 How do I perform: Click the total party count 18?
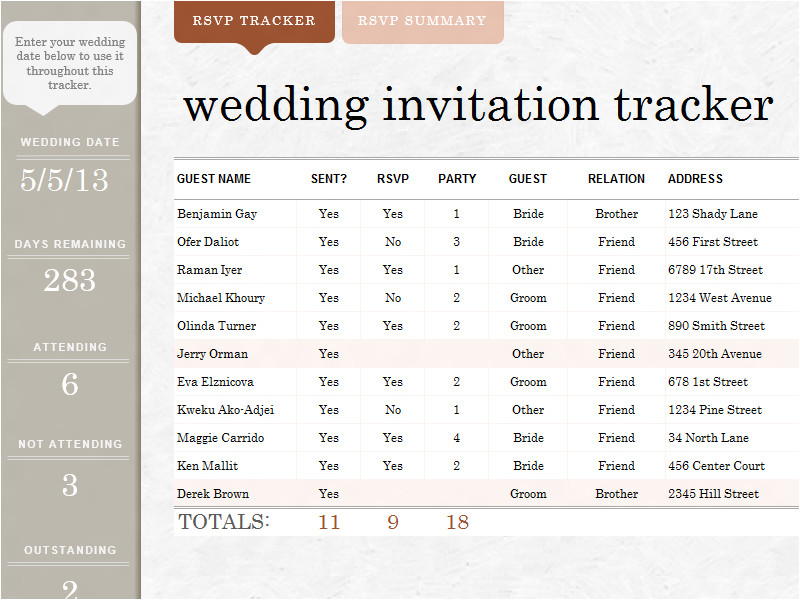pos(457,522)
